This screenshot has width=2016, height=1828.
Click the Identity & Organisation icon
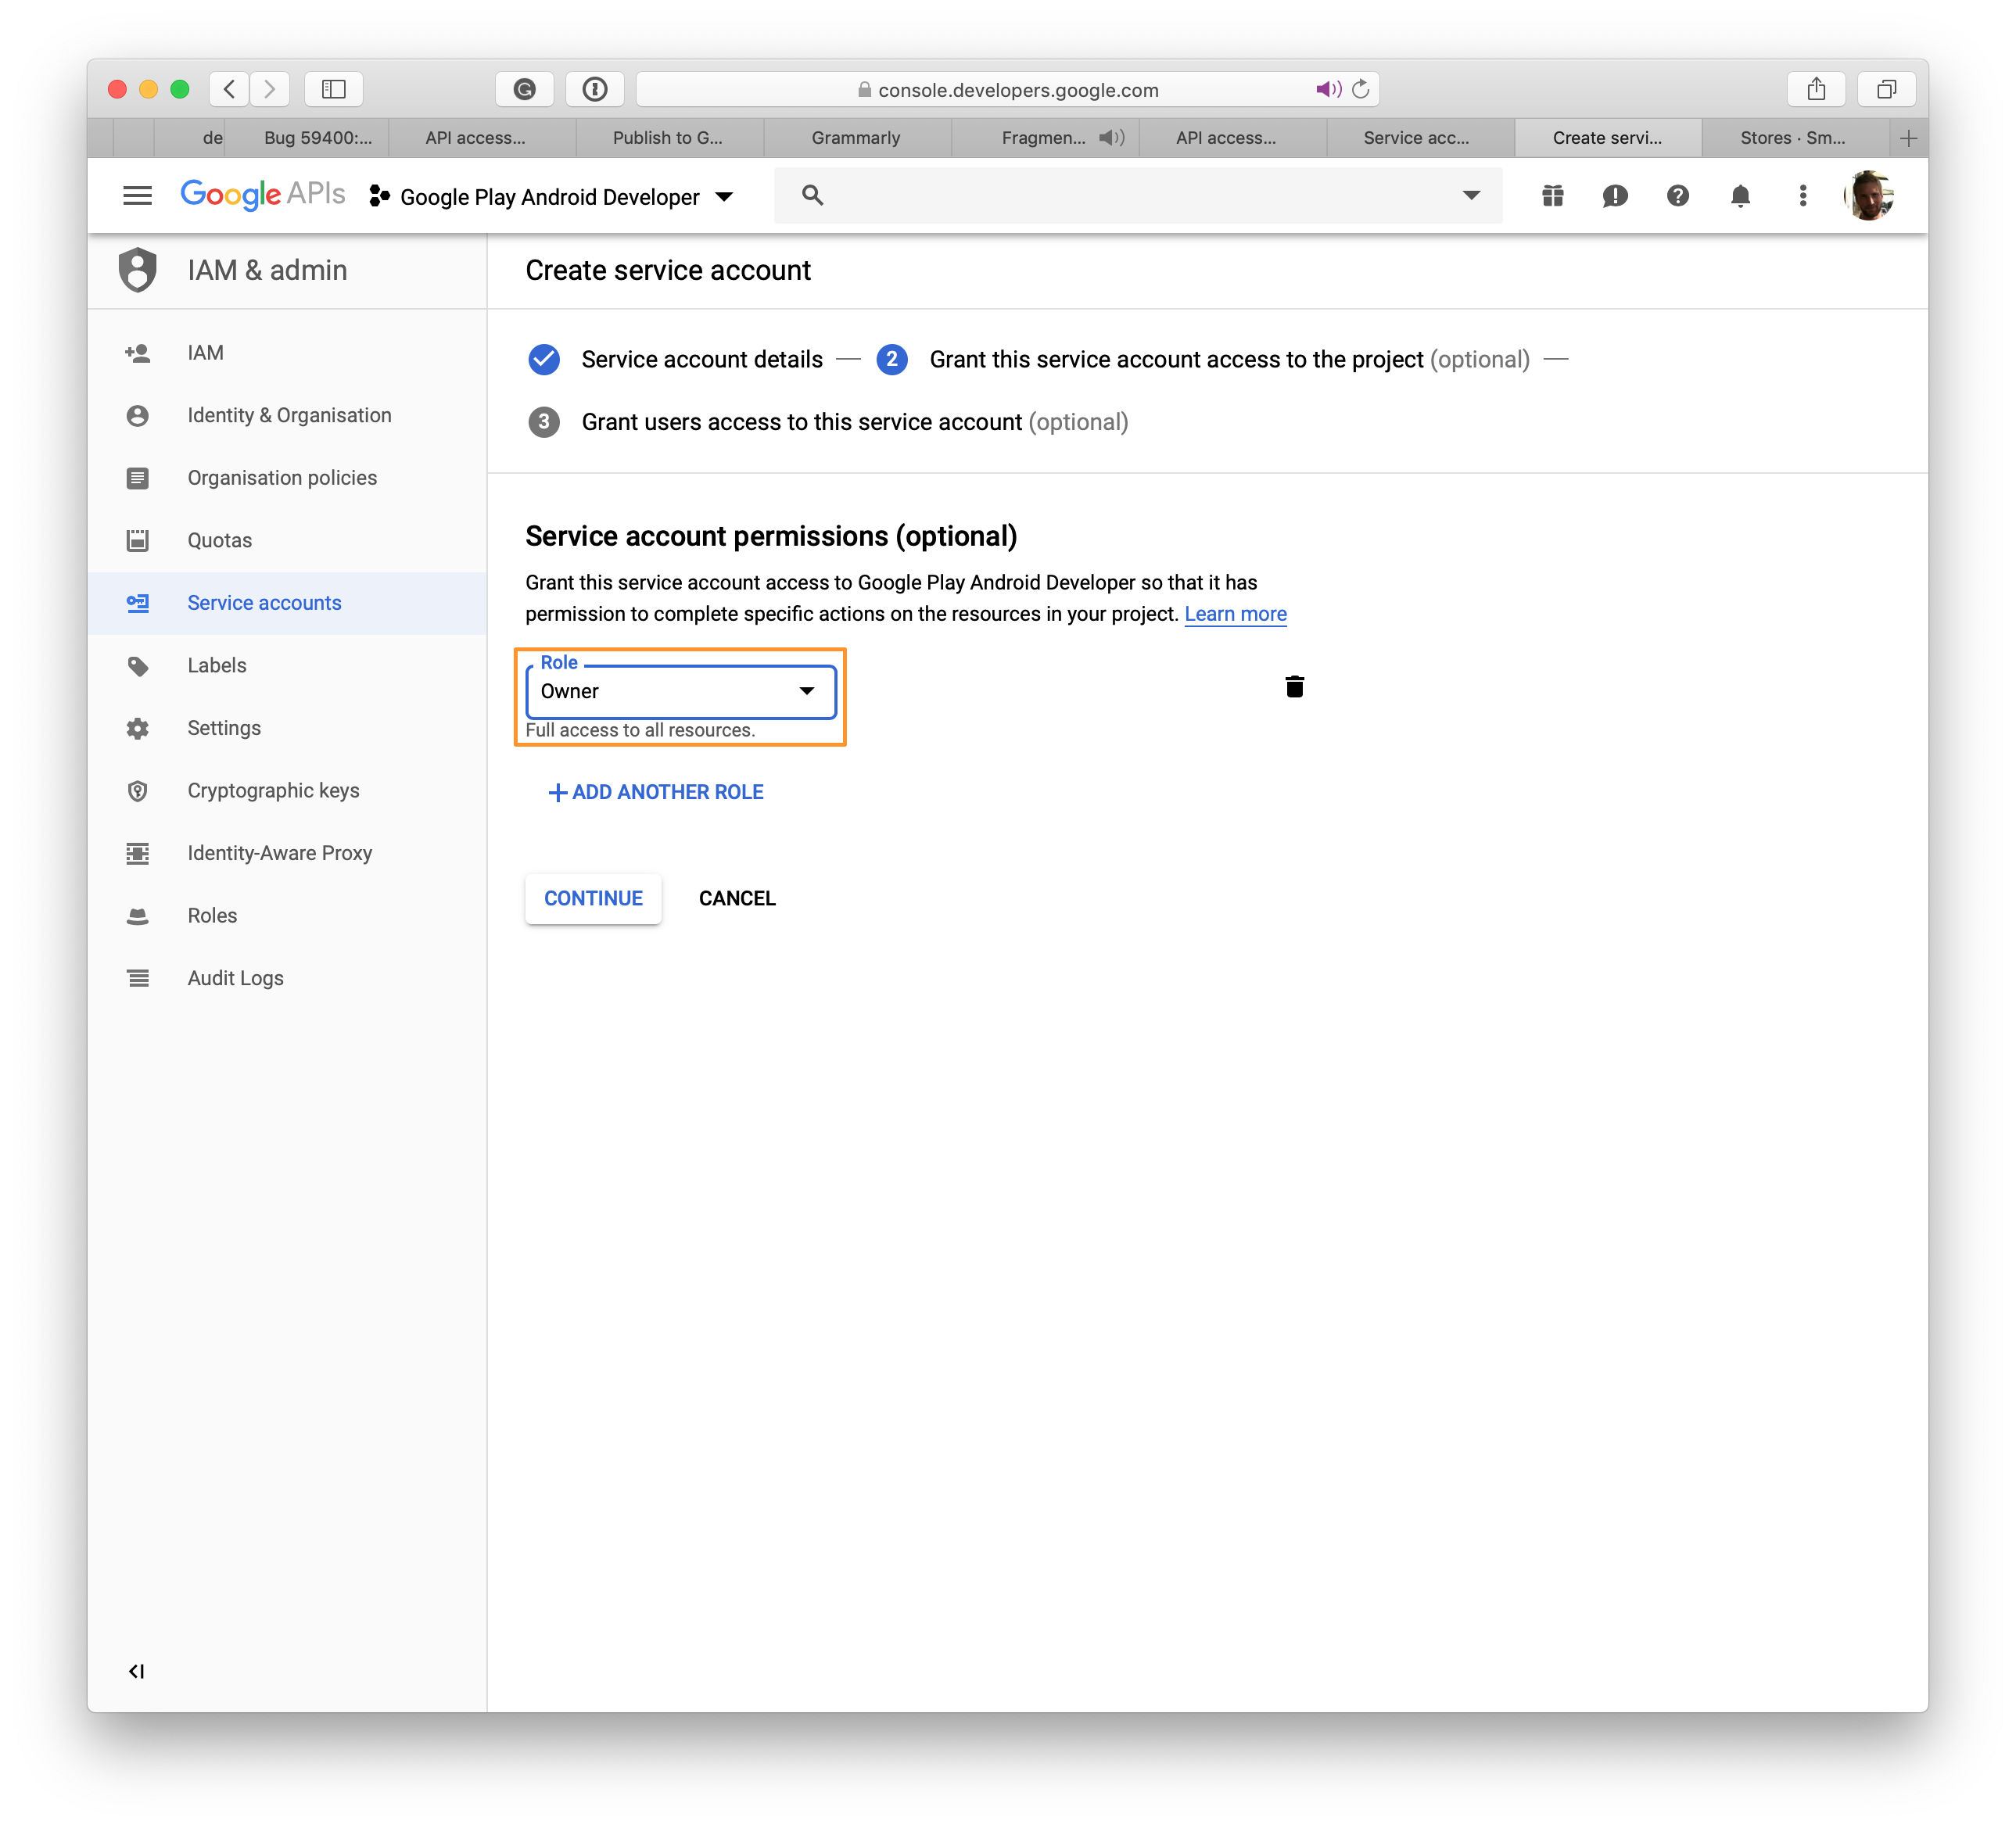pyautogui.click(x=141, y=414)
